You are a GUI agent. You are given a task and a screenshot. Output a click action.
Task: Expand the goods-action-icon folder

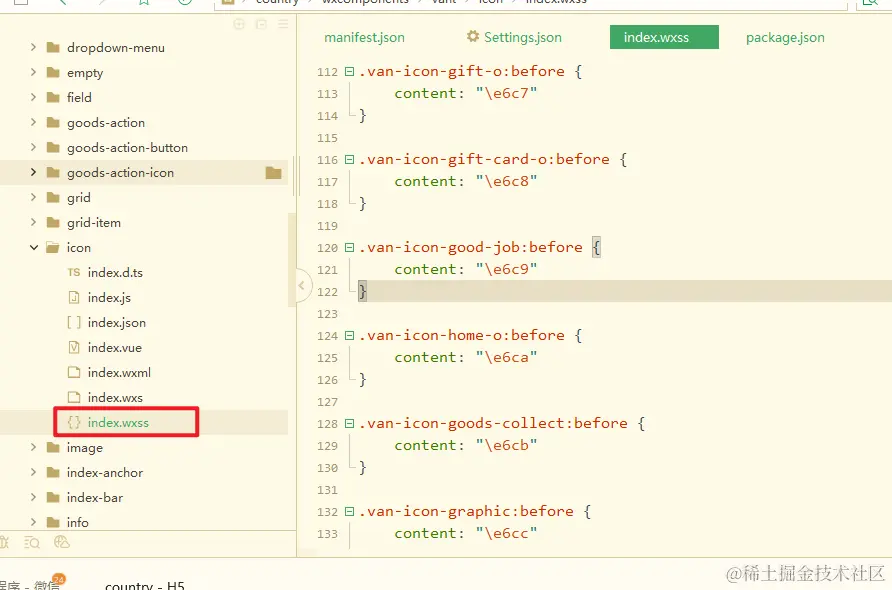click(33, 172)
